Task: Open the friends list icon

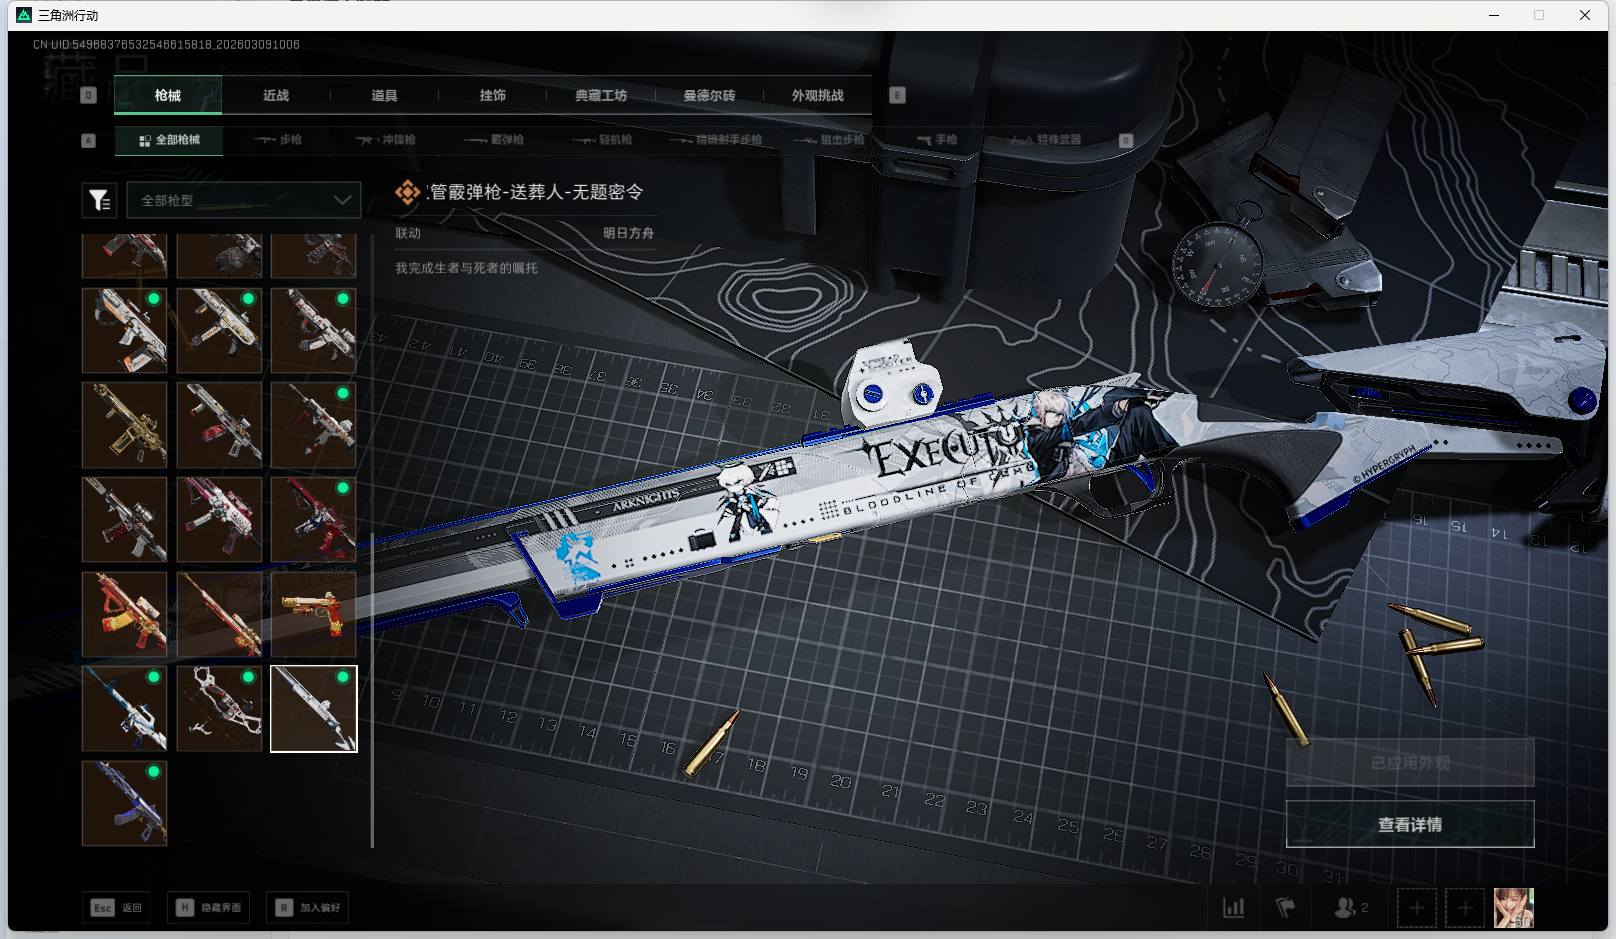Action: point(1345,908)
